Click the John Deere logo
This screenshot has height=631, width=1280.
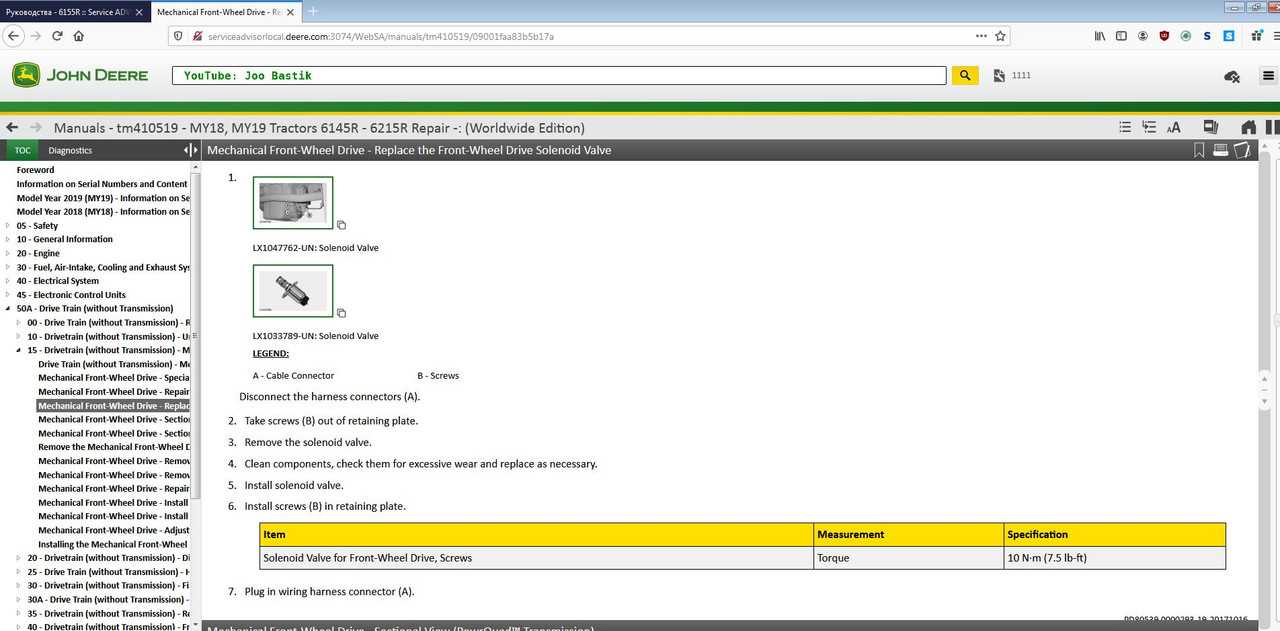pos(80,75)
